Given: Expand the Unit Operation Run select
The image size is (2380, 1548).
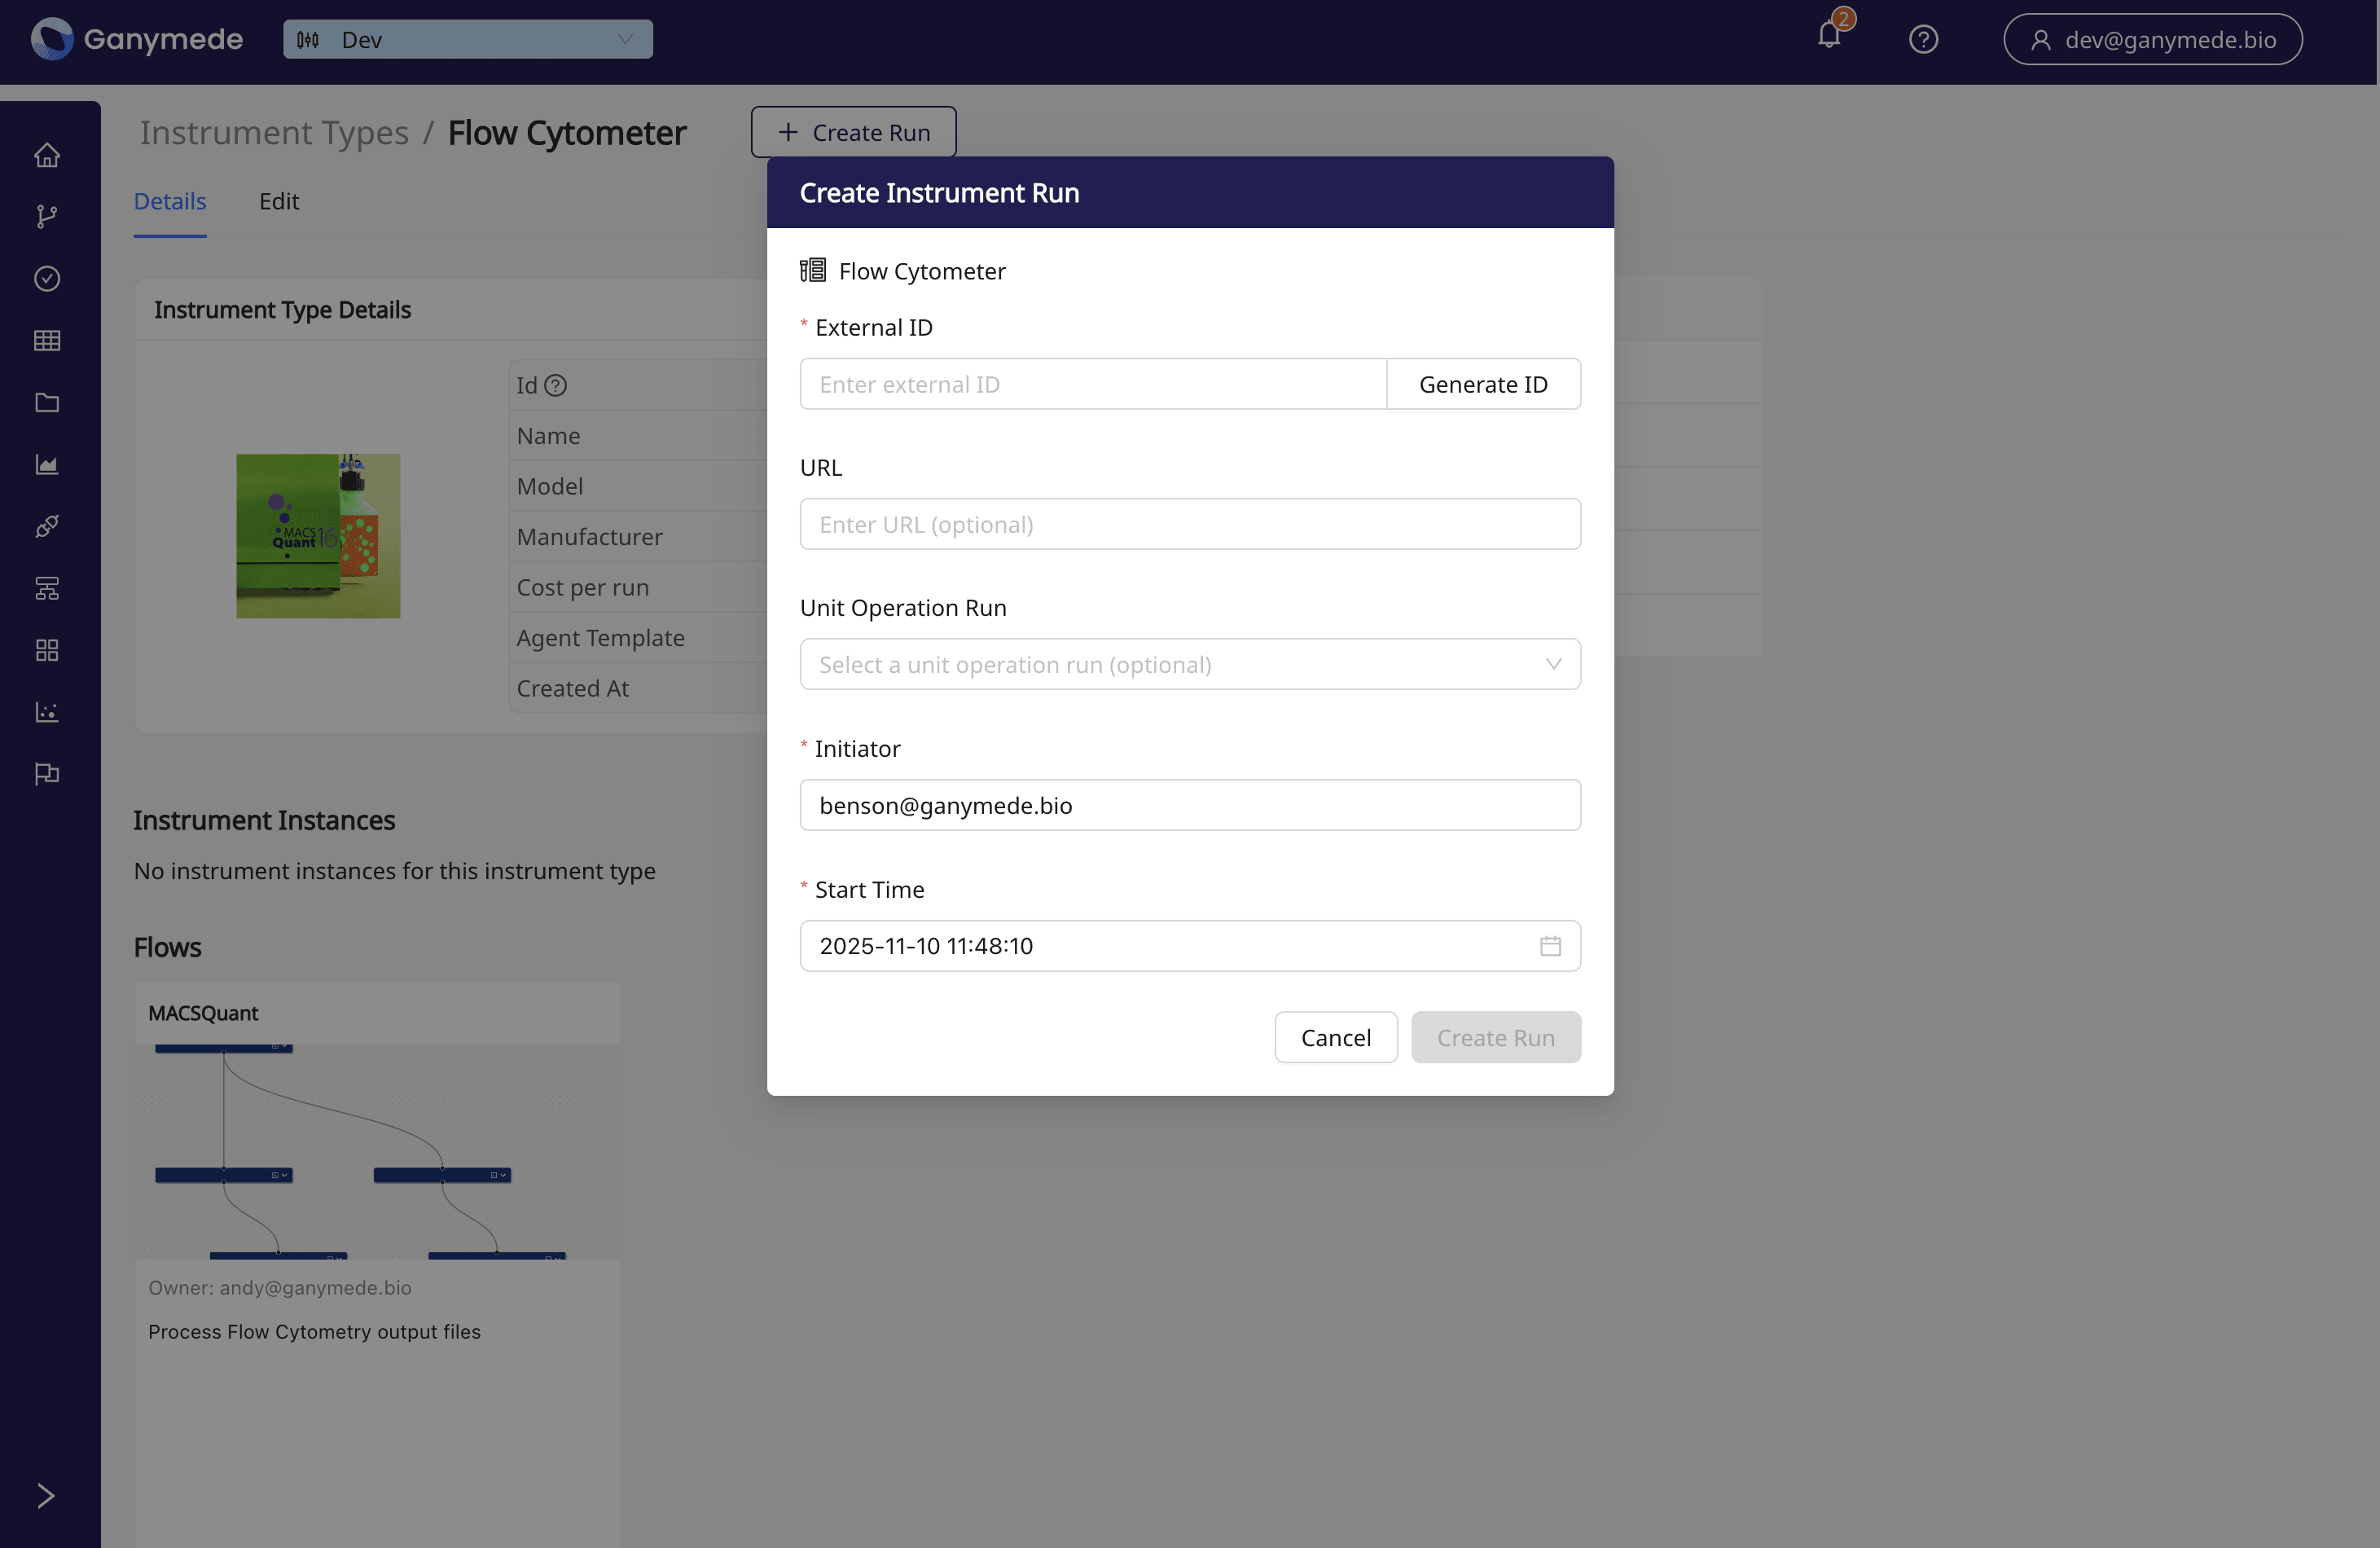Looking at the screenshot, I should tap(1189, 664).
